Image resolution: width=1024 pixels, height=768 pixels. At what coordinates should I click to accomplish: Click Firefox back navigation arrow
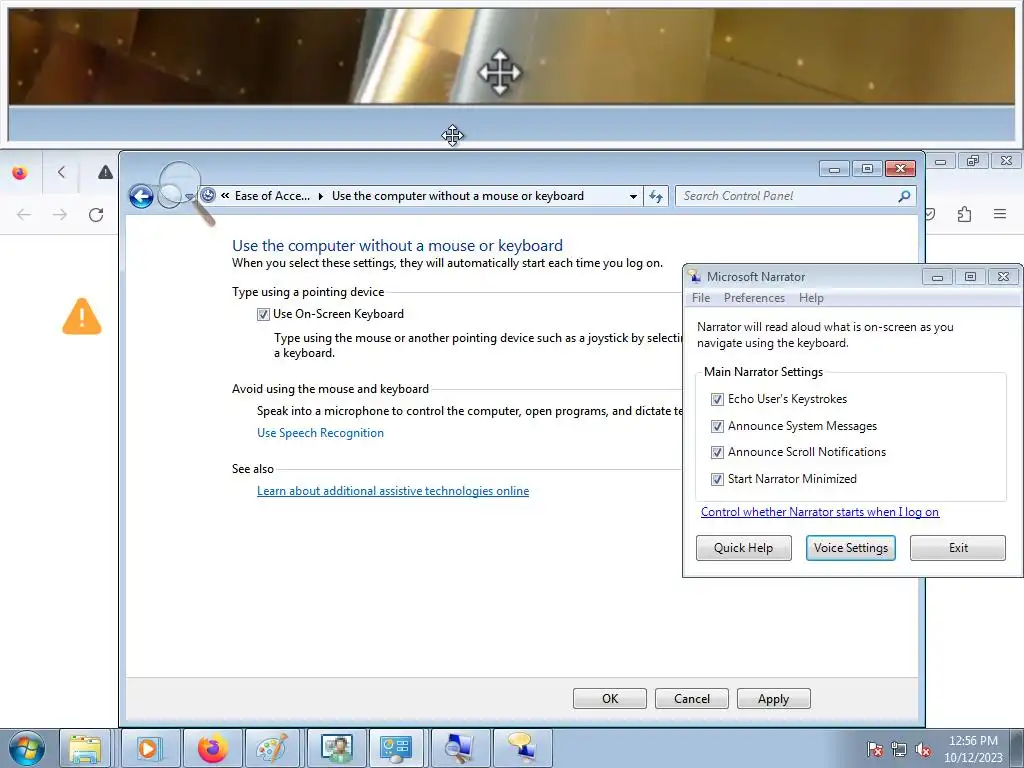[24, 214]
